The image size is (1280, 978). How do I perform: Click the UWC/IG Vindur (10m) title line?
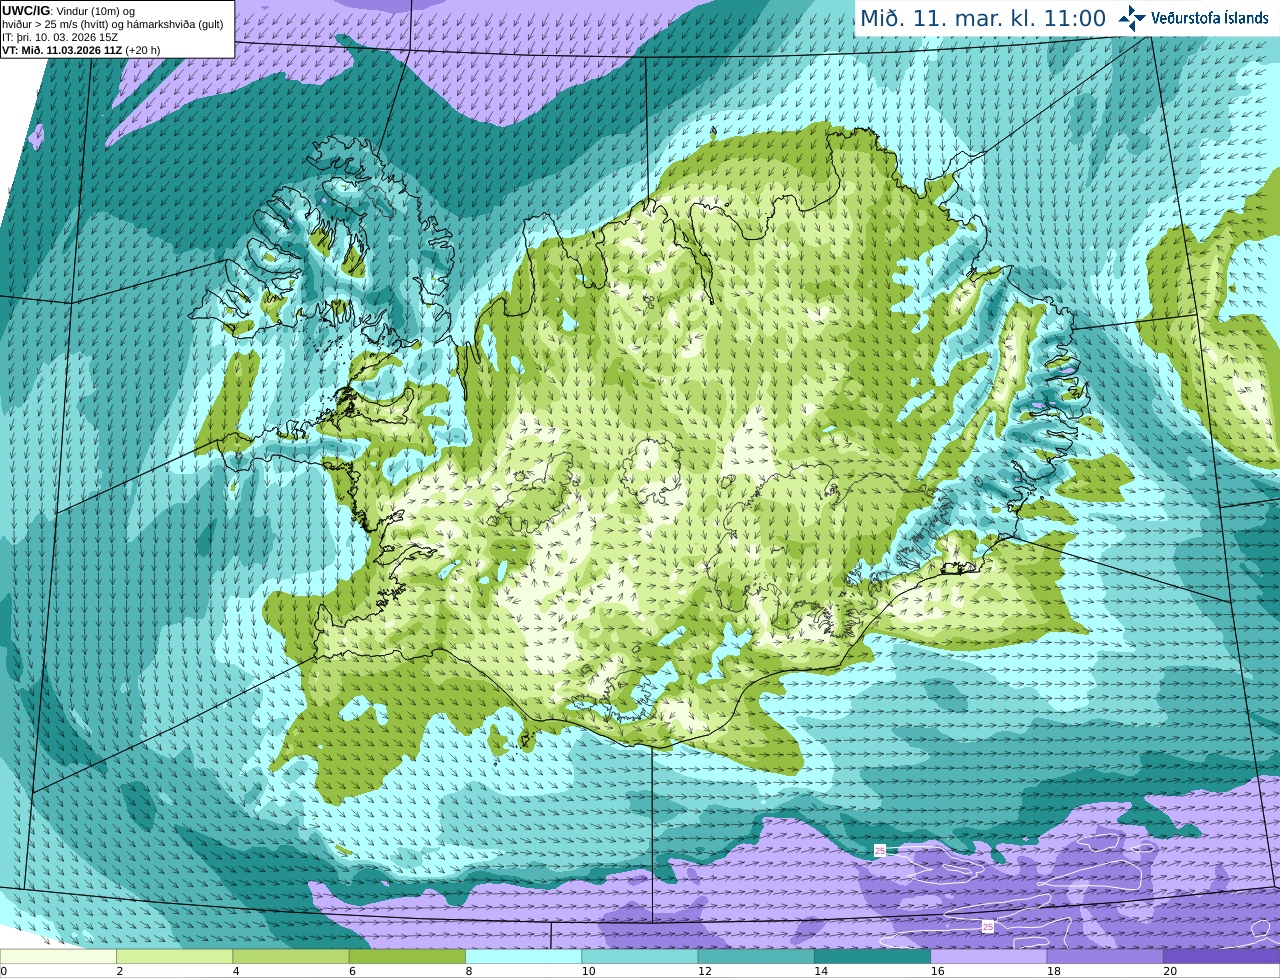[68, 11]
